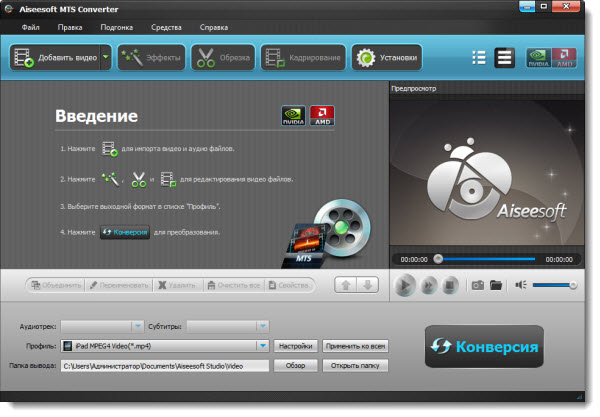The height and width of the screenshot is (417, 600).
Task: Switch to compact list view icon
Action: 478,58
